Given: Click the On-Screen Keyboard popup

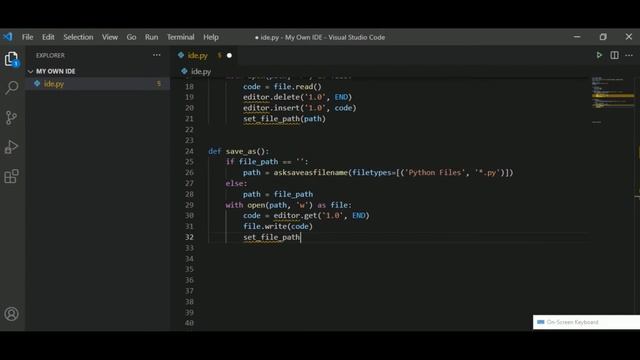Looking at the screenshot, I should pos(586,322).
